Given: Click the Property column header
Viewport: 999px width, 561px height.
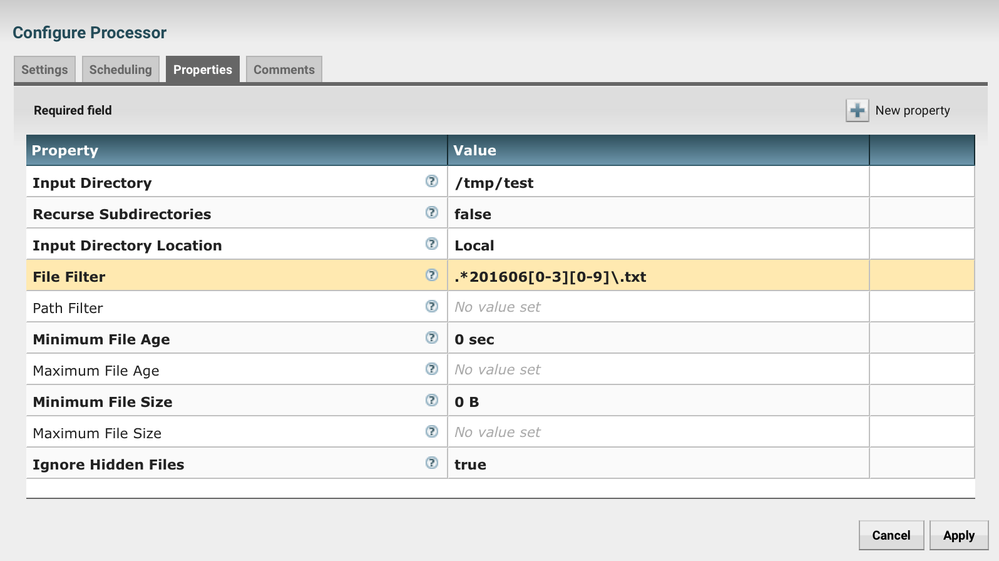Looking at the screenshot, I should (236, 150).
